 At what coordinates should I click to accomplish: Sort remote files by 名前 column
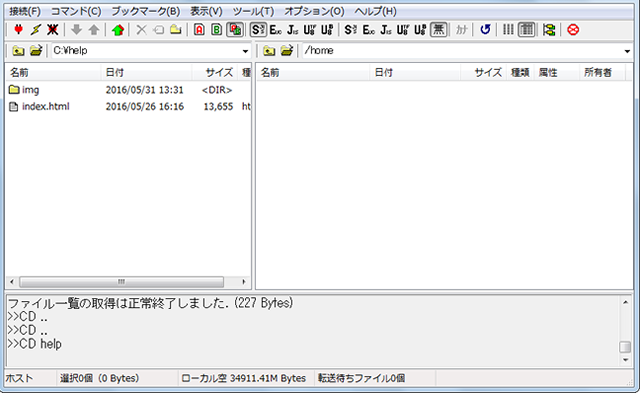[313, 73]
